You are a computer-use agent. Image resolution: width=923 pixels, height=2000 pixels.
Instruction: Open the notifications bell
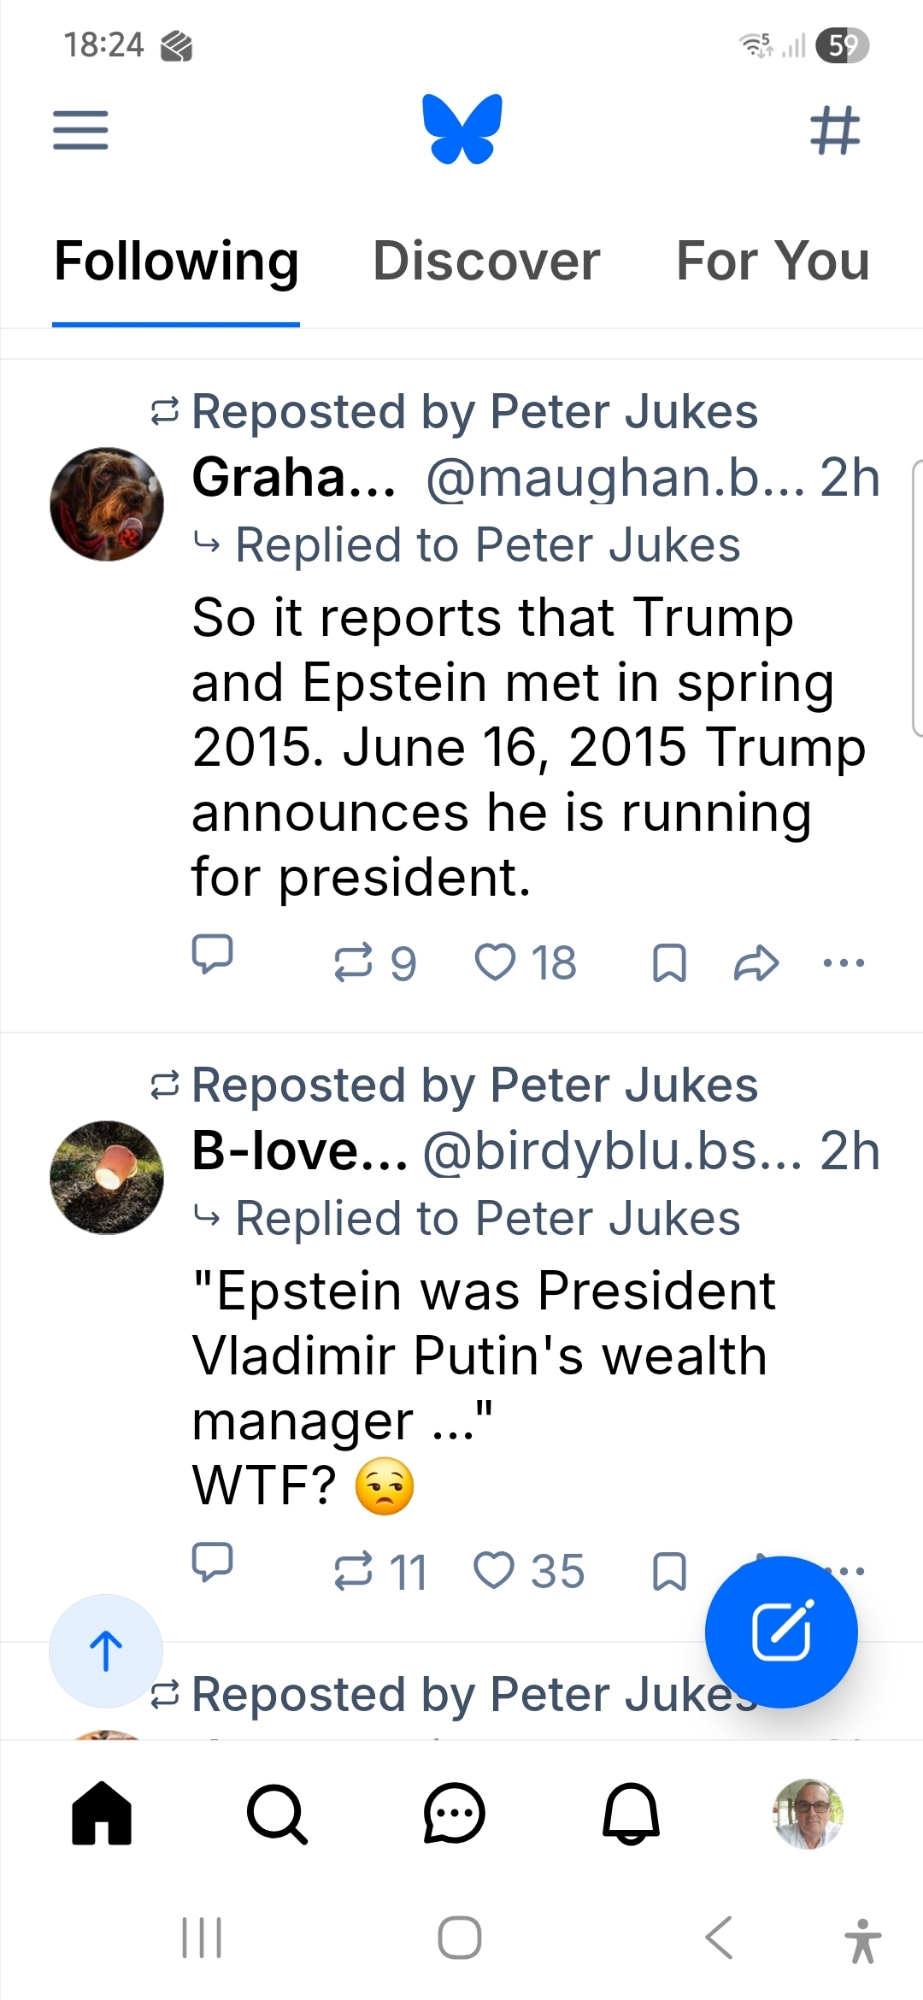point(631,1813)
